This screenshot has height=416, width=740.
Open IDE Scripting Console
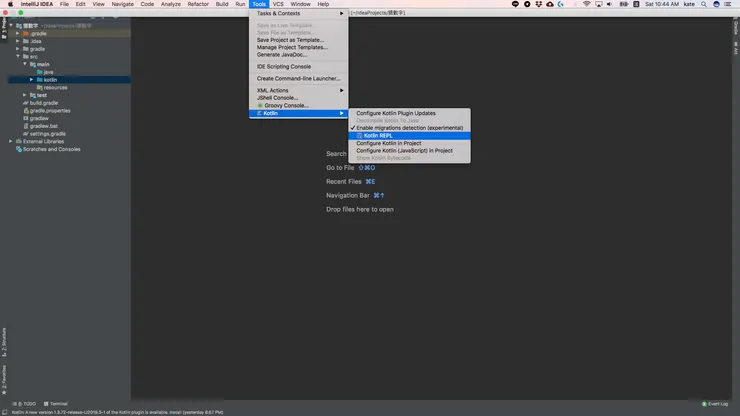(298, 67)
